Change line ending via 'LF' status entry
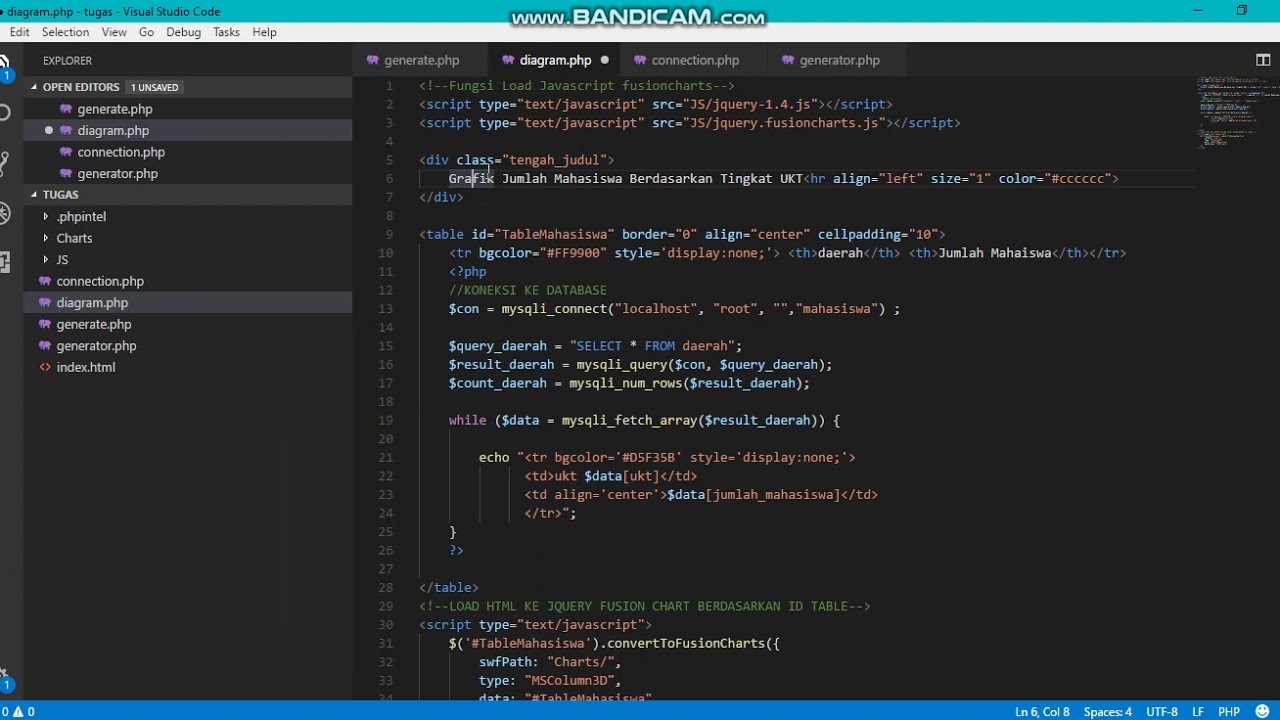This screenshot has height=720, width=1280. (x=1197, y=712)
